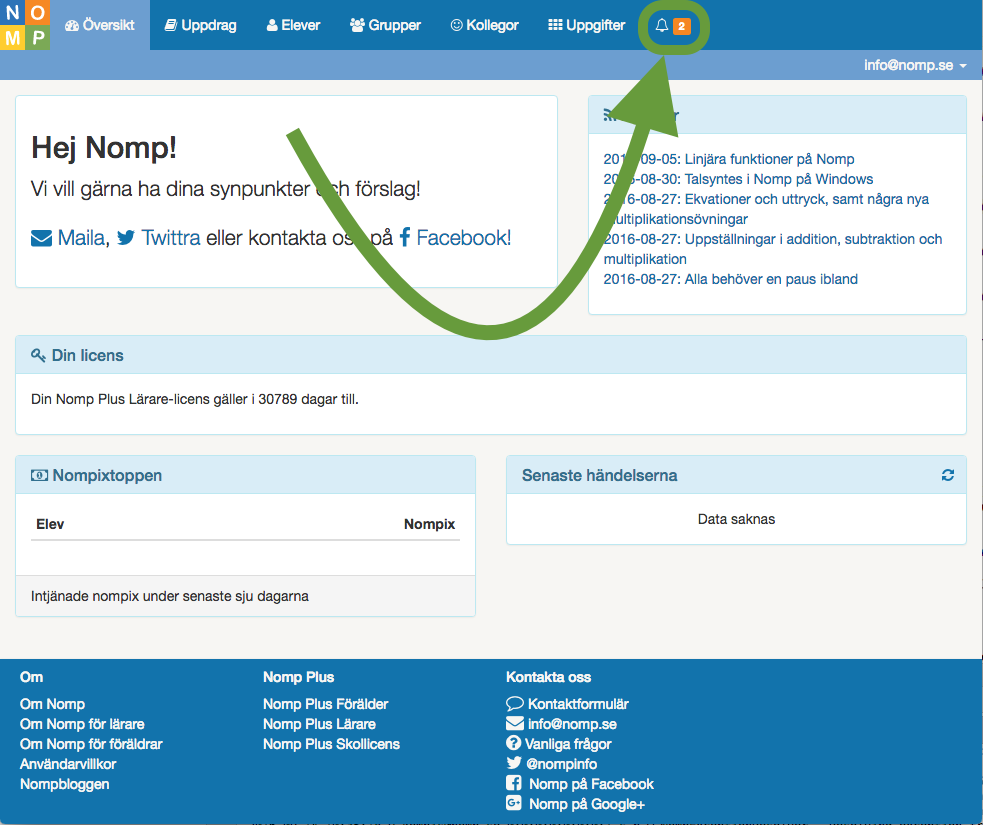Click the question mark icon by Vanliga frågor
Image resolution: width=983 pixels, height=825 pixels.
(513, 743)
